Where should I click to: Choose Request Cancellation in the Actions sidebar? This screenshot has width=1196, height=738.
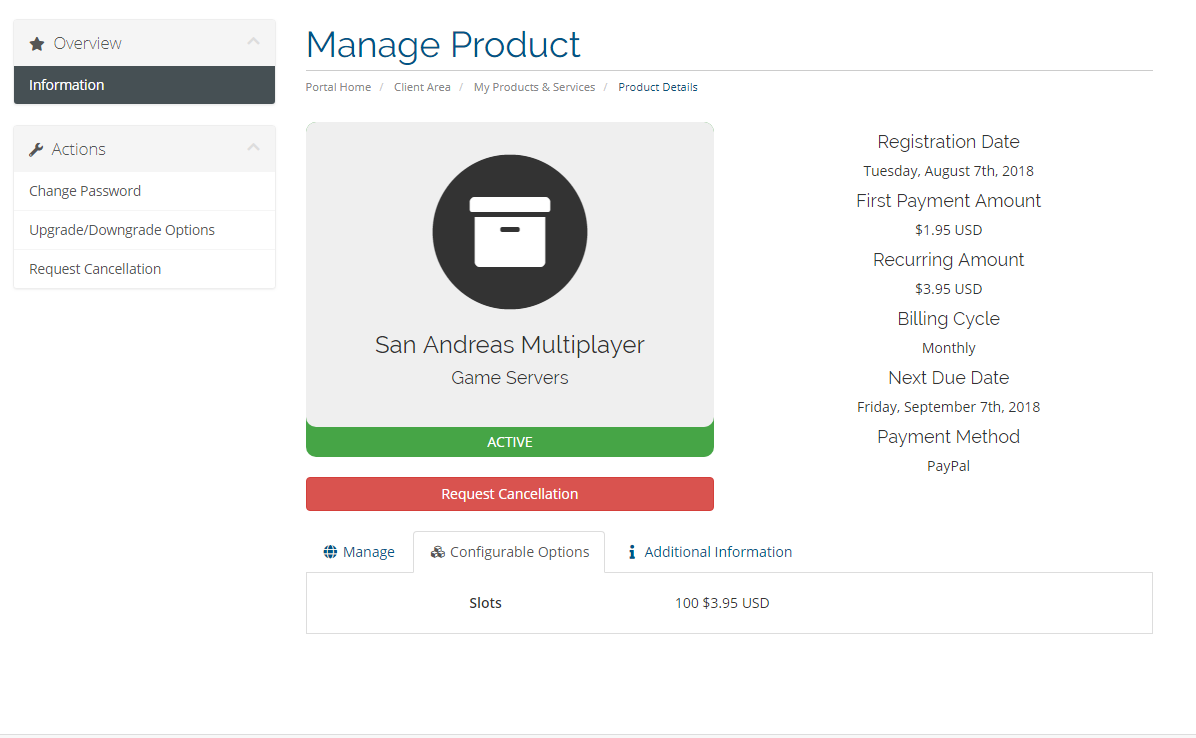click(x=144, y=268)
